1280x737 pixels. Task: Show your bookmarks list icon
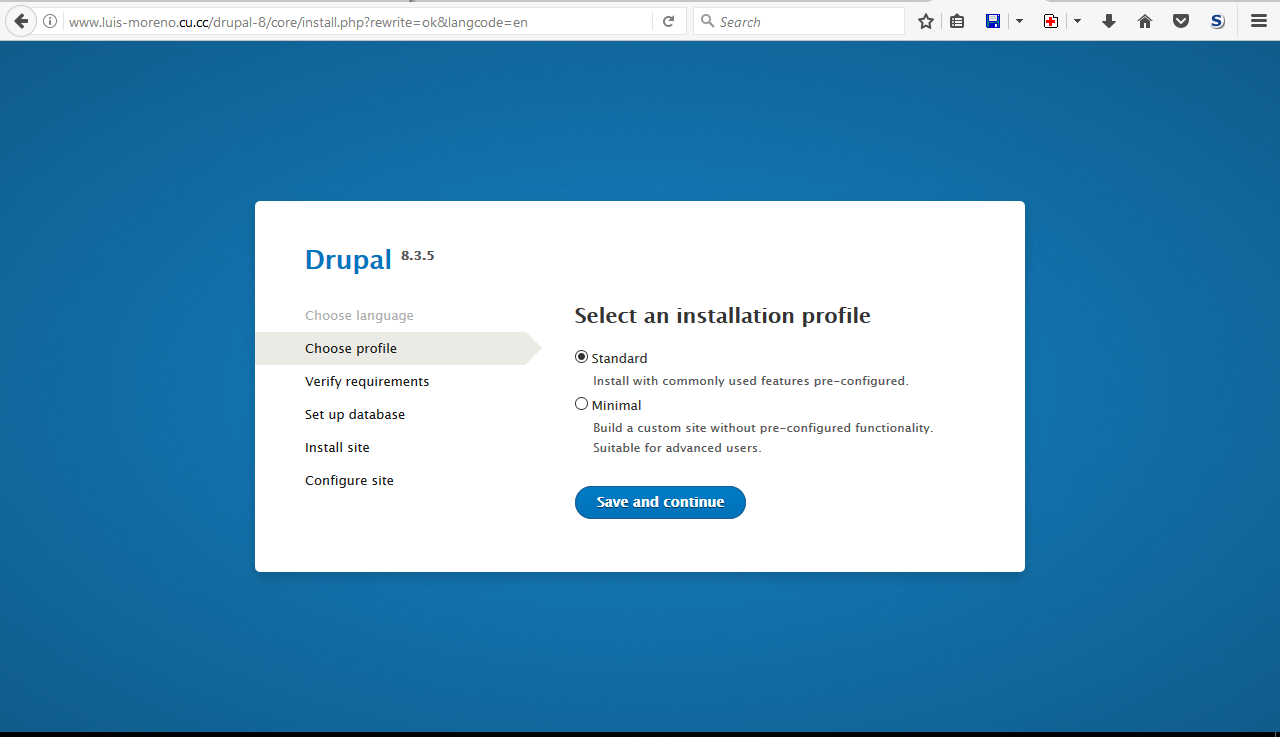coord(957,21)
